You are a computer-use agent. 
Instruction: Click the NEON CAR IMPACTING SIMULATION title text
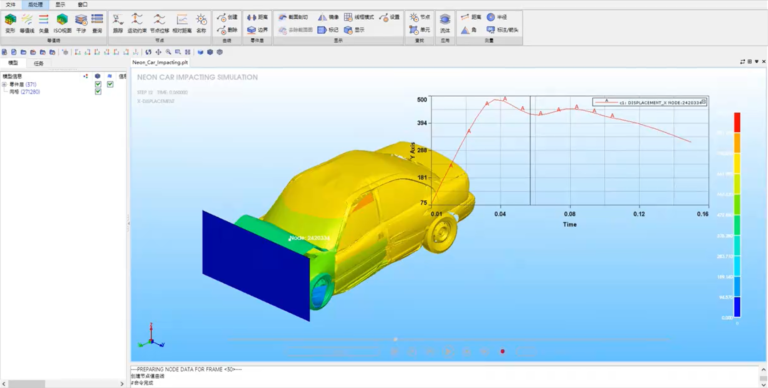click(x=197, y=77)
